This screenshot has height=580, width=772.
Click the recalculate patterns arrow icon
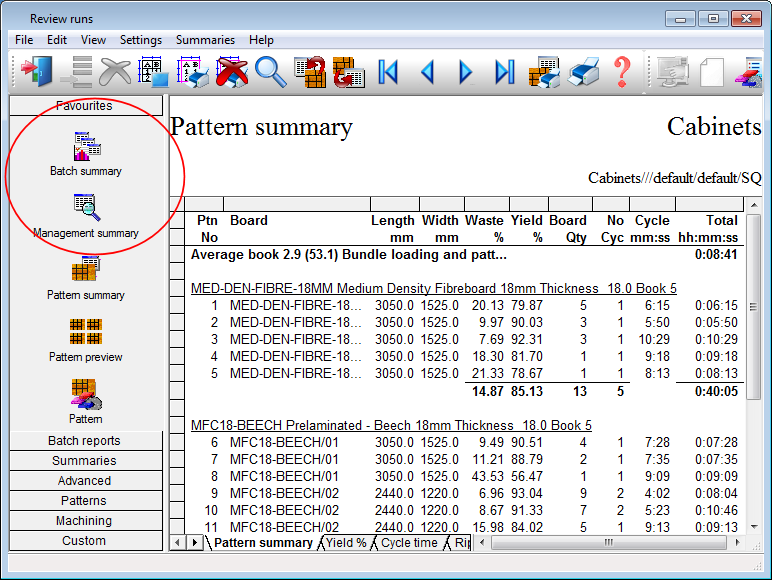pyautogui.click(x=310, y=72)
